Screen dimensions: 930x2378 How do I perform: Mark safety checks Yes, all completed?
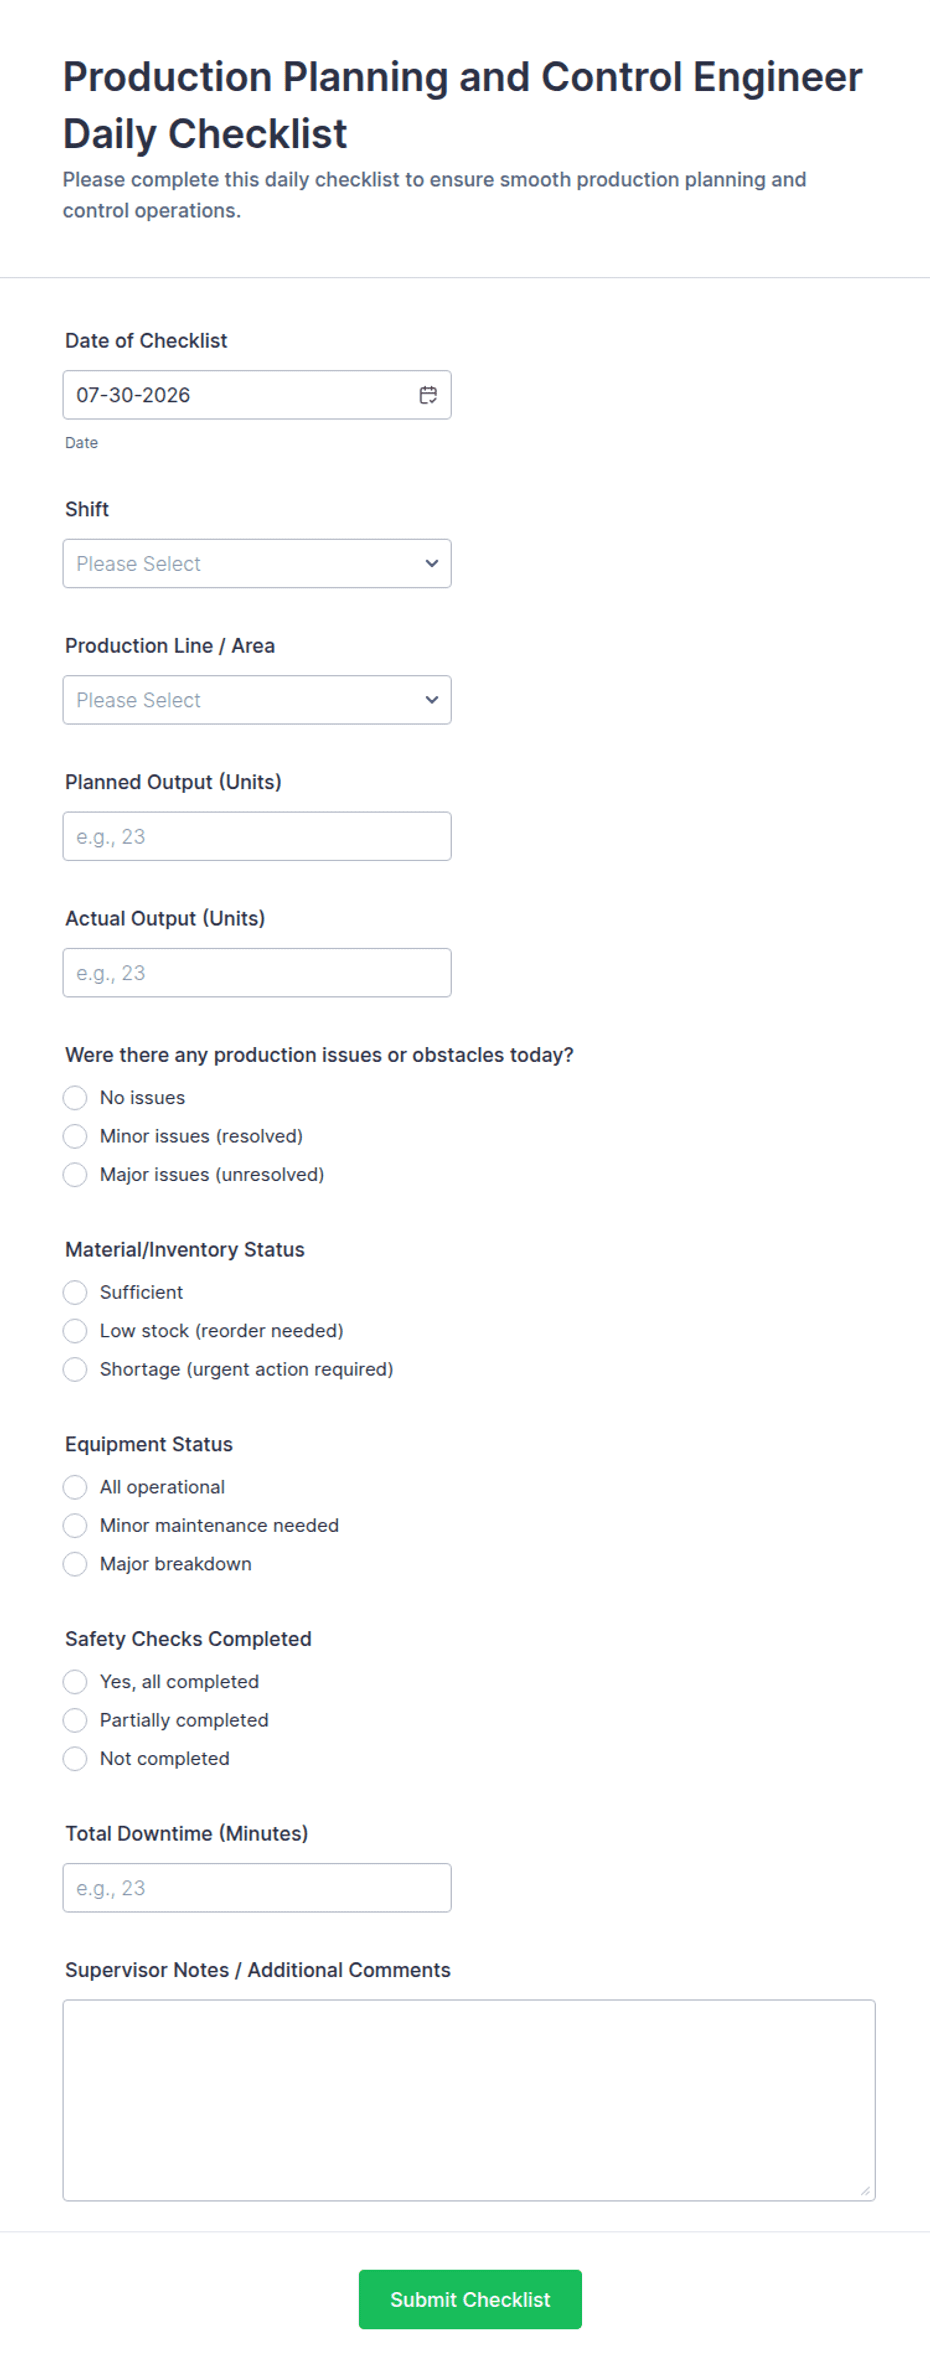[75, 1682]
